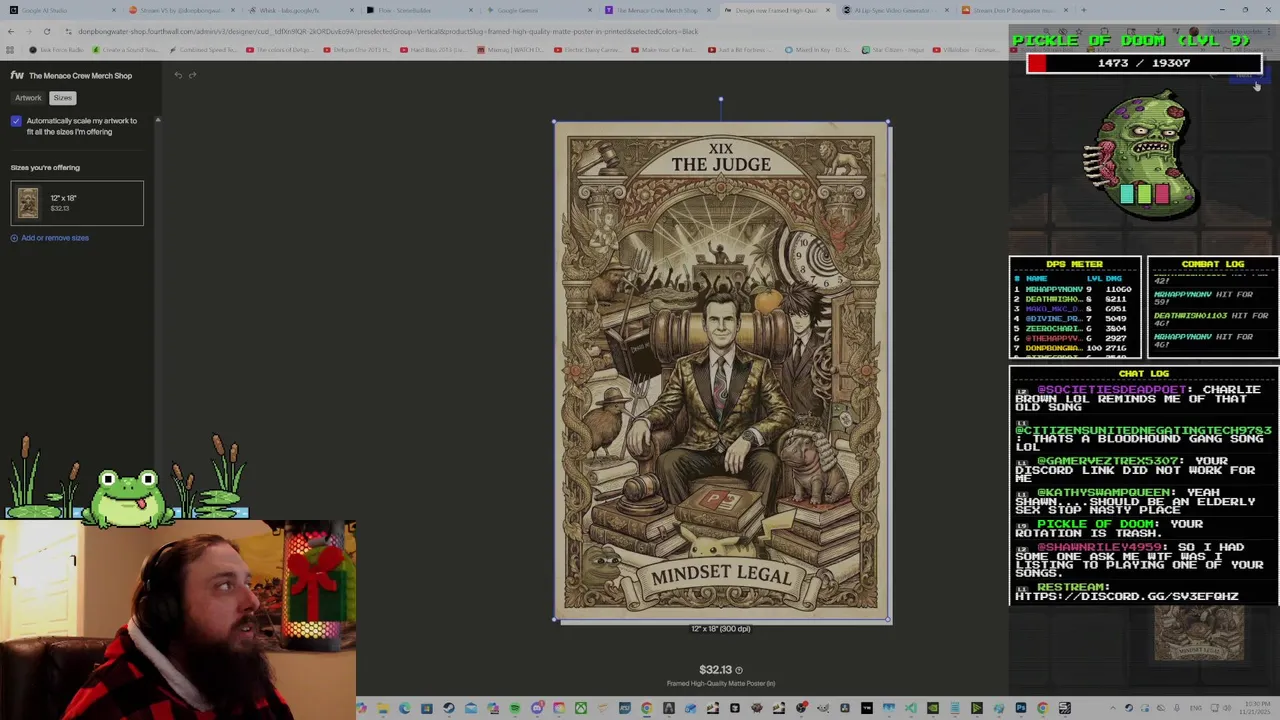The image size is (1280, 720).
Task: Close the Google Gemini browser tab
Action: (x=588, y=10)
